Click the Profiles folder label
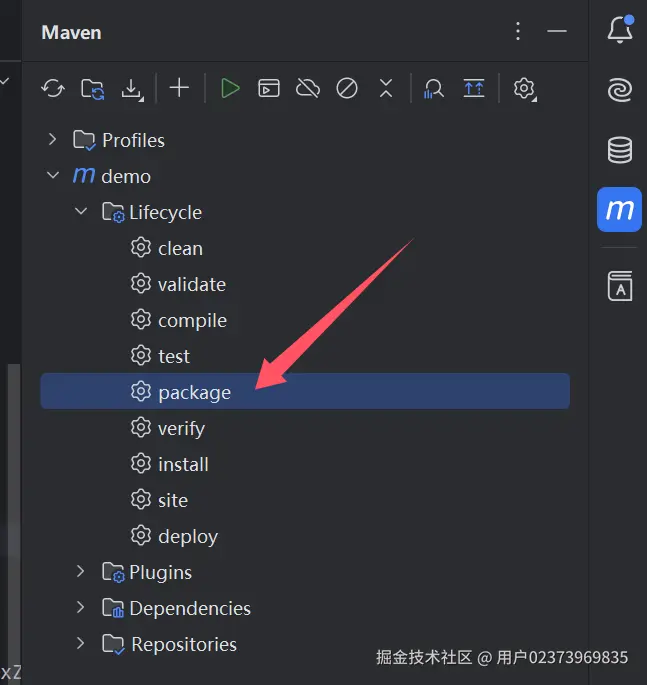 tap(133, 140)
